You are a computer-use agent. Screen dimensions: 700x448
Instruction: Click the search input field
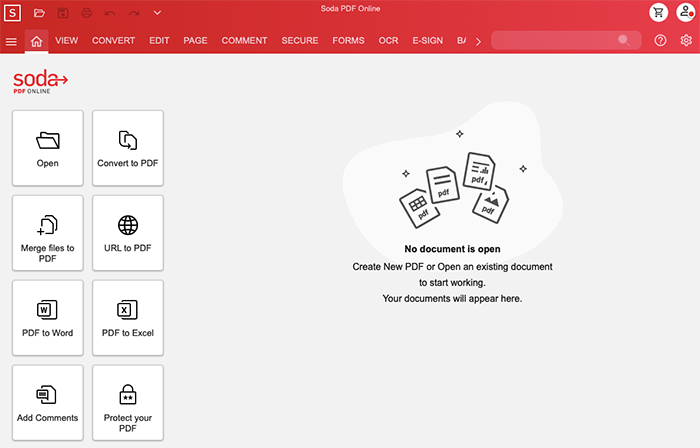(556, 41)
